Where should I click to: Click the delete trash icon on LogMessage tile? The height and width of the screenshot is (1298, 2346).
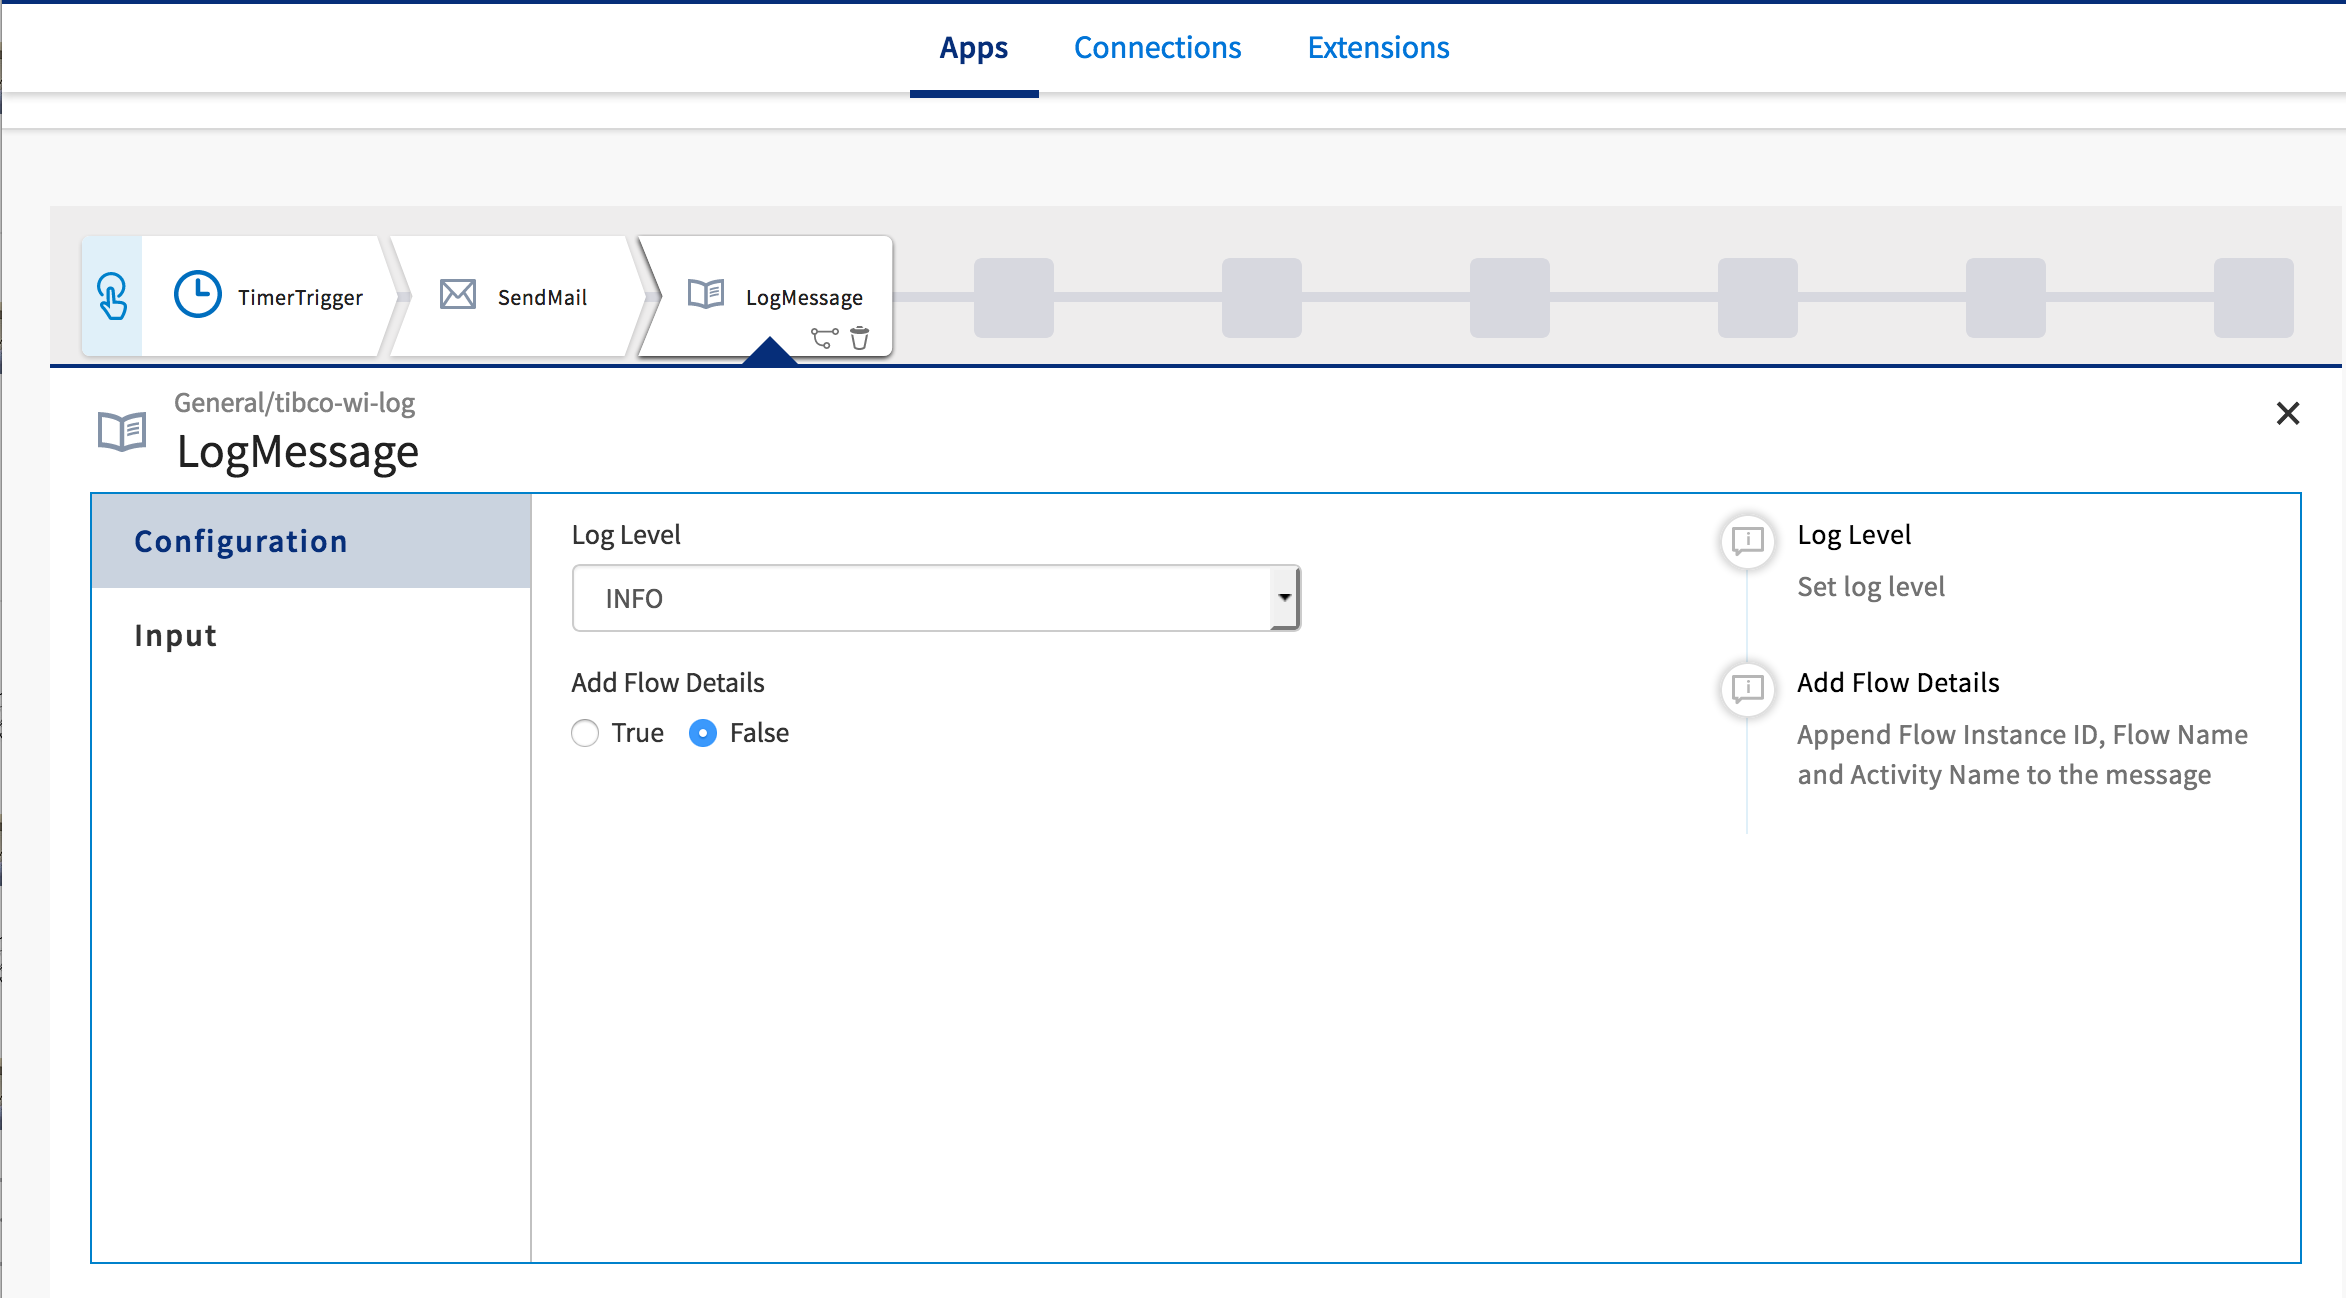[859, 339]
